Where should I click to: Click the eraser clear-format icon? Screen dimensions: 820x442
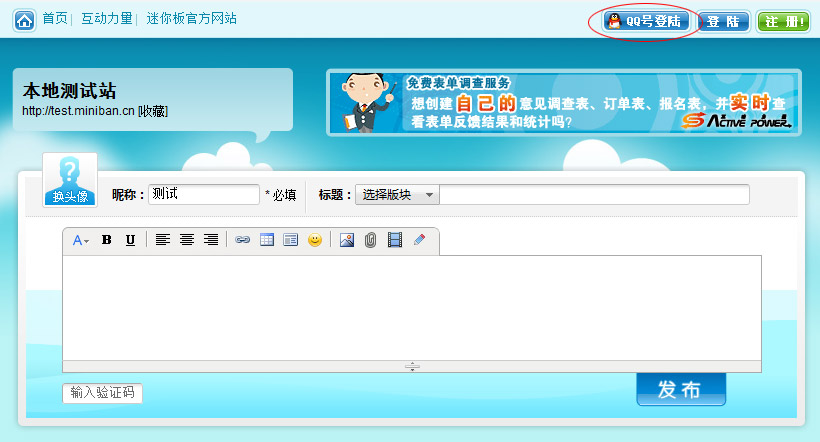[x=419, y=240]
